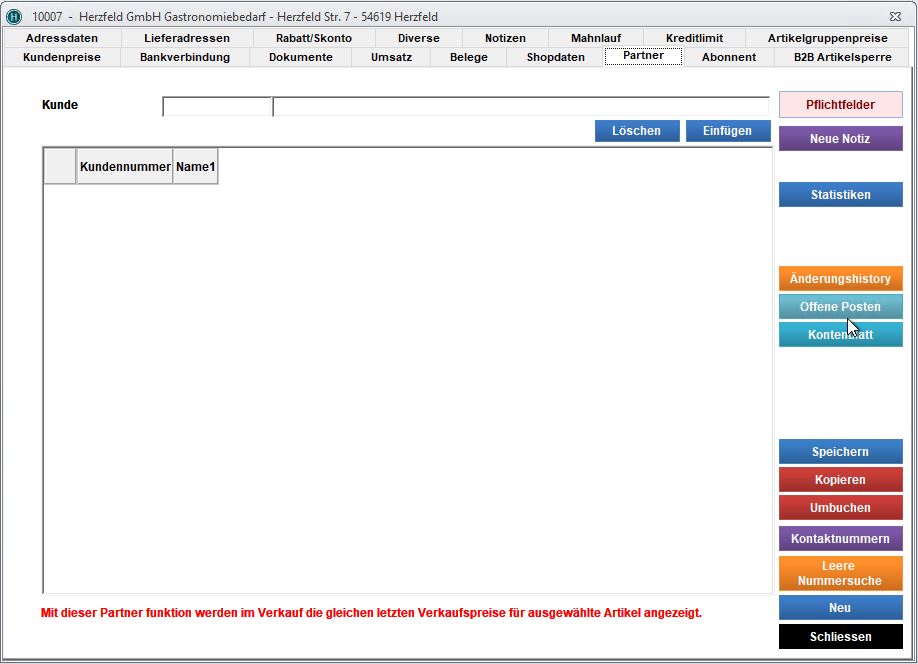Create a Neue Notiz
The width and height of the screenshot is (918, 664).
click(x=840, y=139)
